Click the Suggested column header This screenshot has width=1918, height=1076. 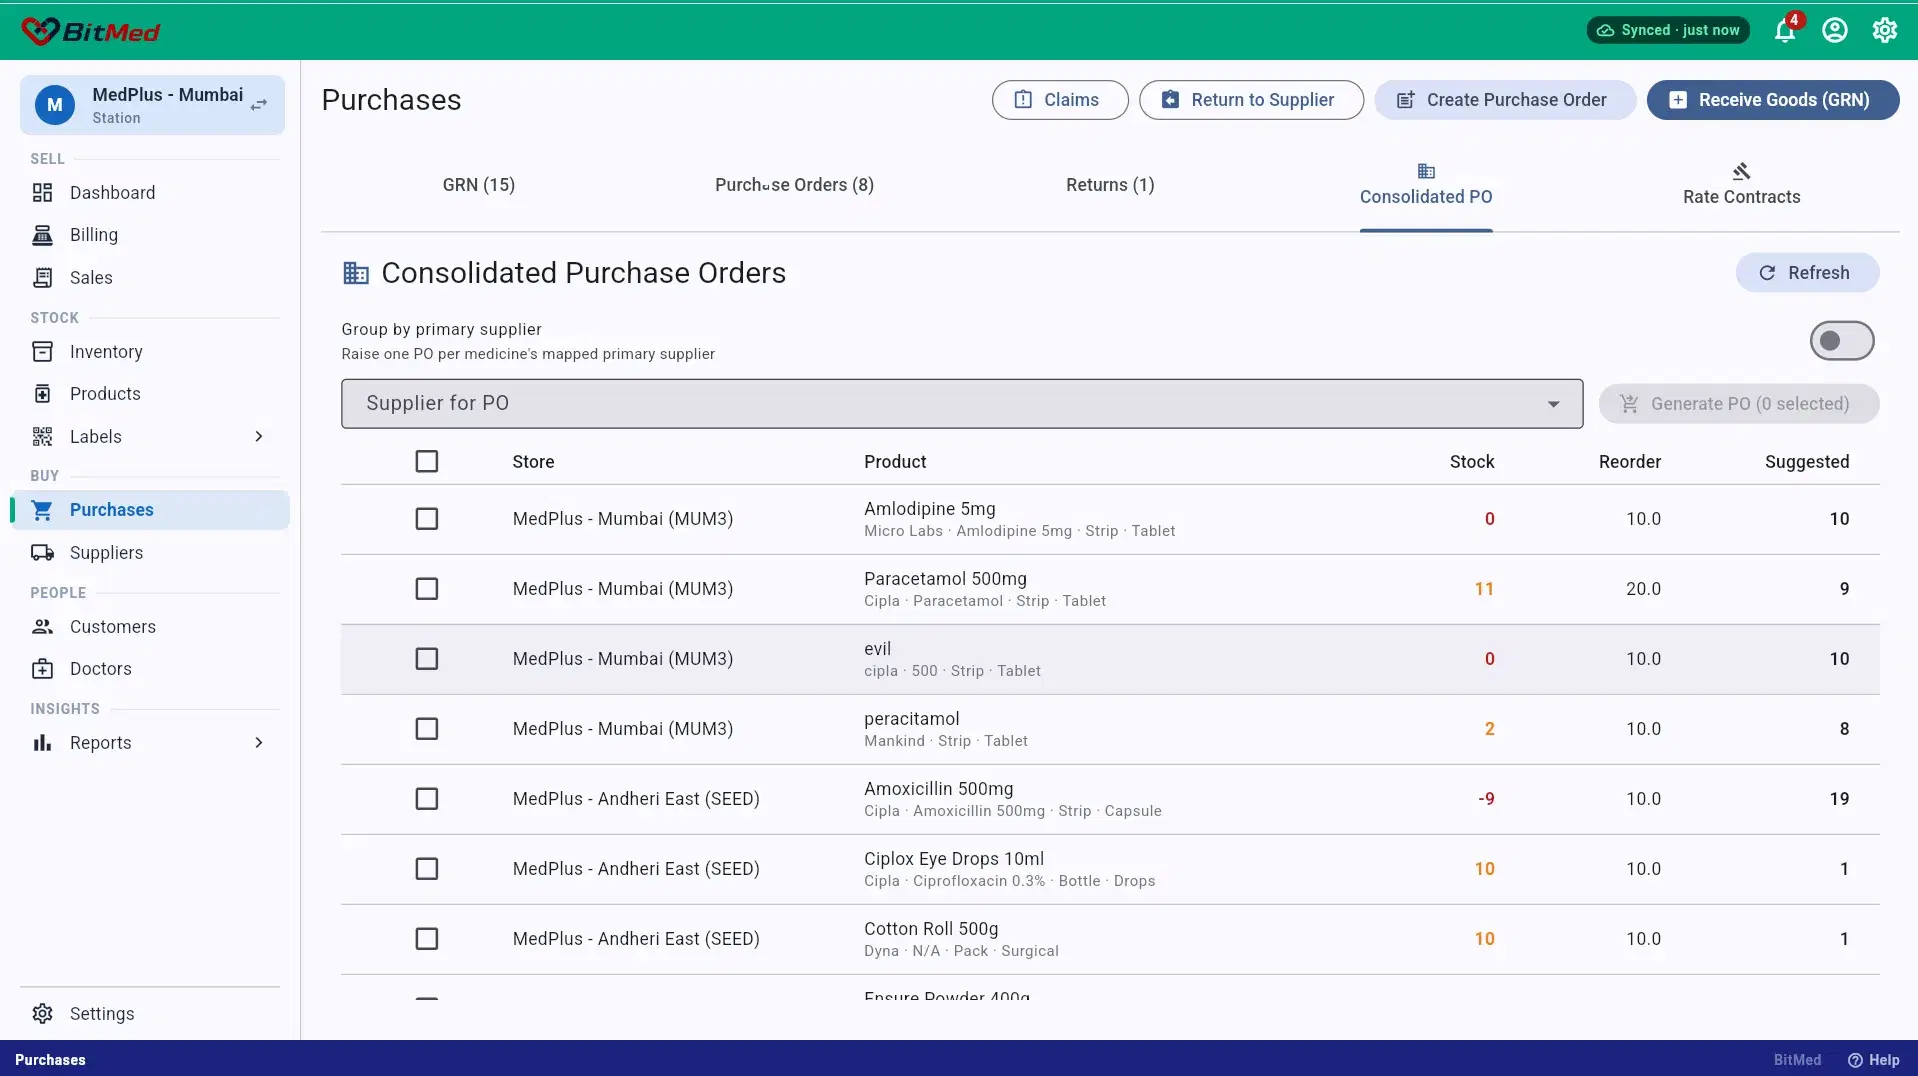click(1807, 462)
